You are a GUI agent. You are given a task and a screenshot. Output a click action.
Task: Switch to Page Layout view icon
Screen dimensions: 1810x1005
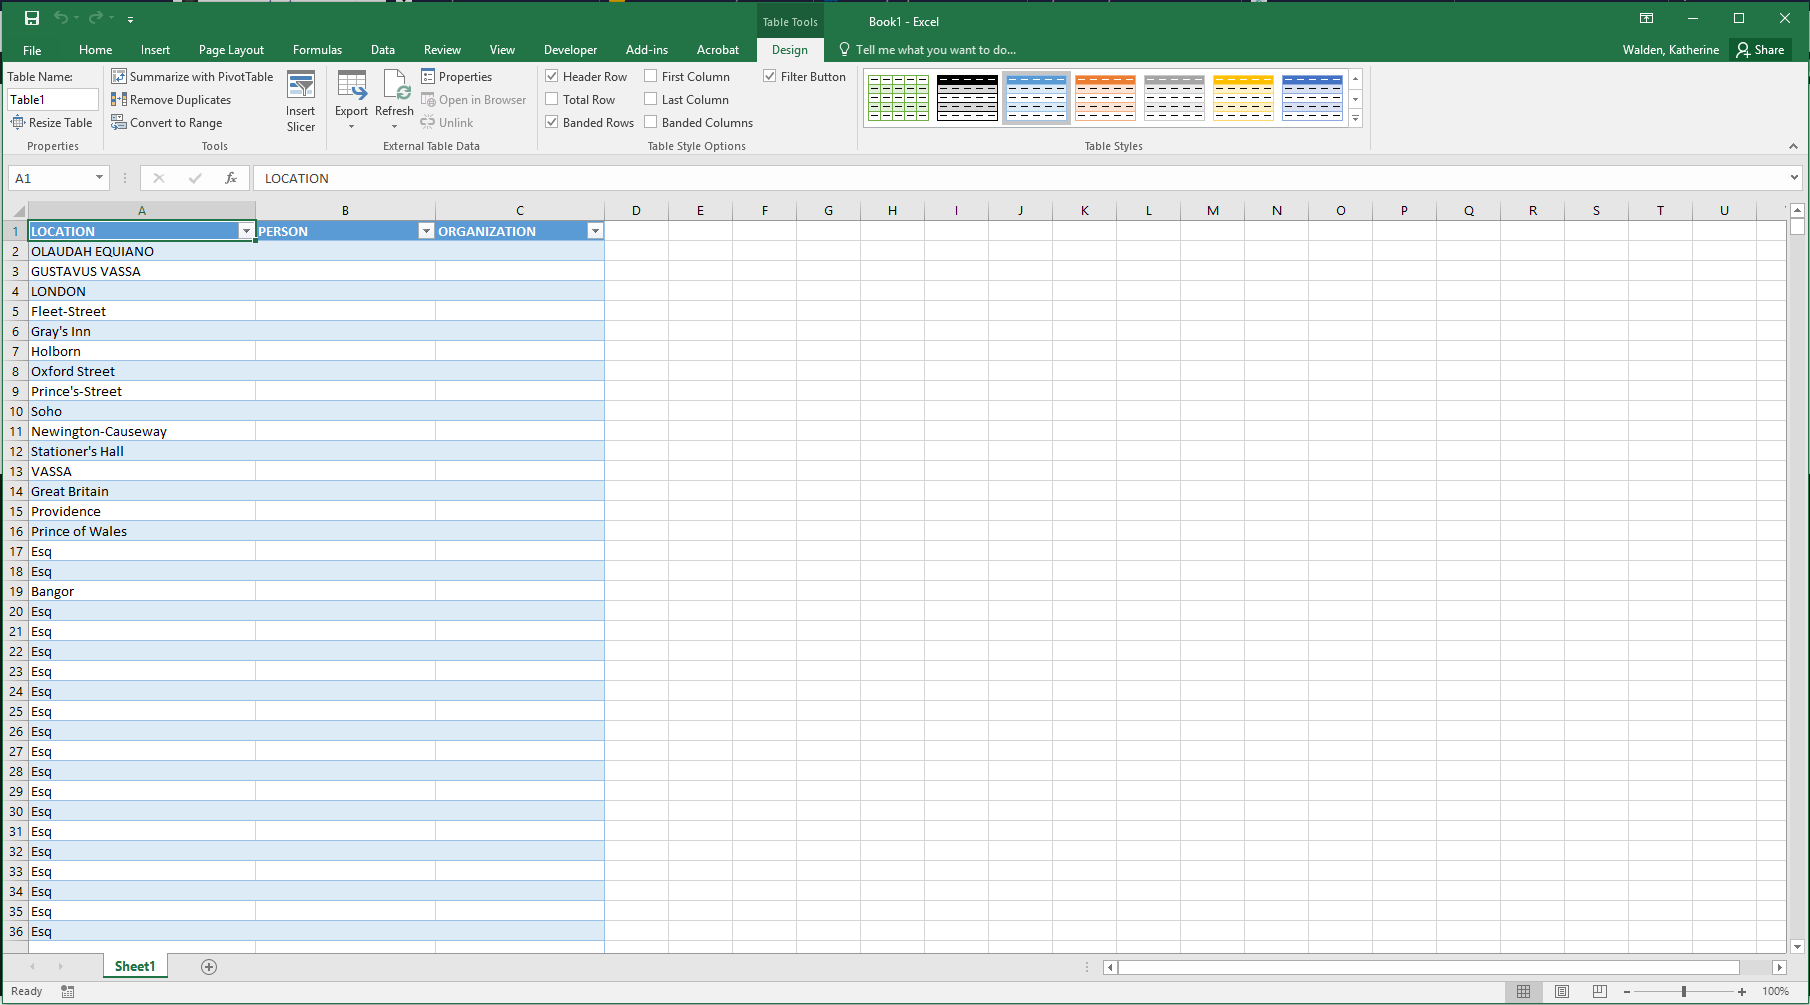click(x=1562, y=991)
